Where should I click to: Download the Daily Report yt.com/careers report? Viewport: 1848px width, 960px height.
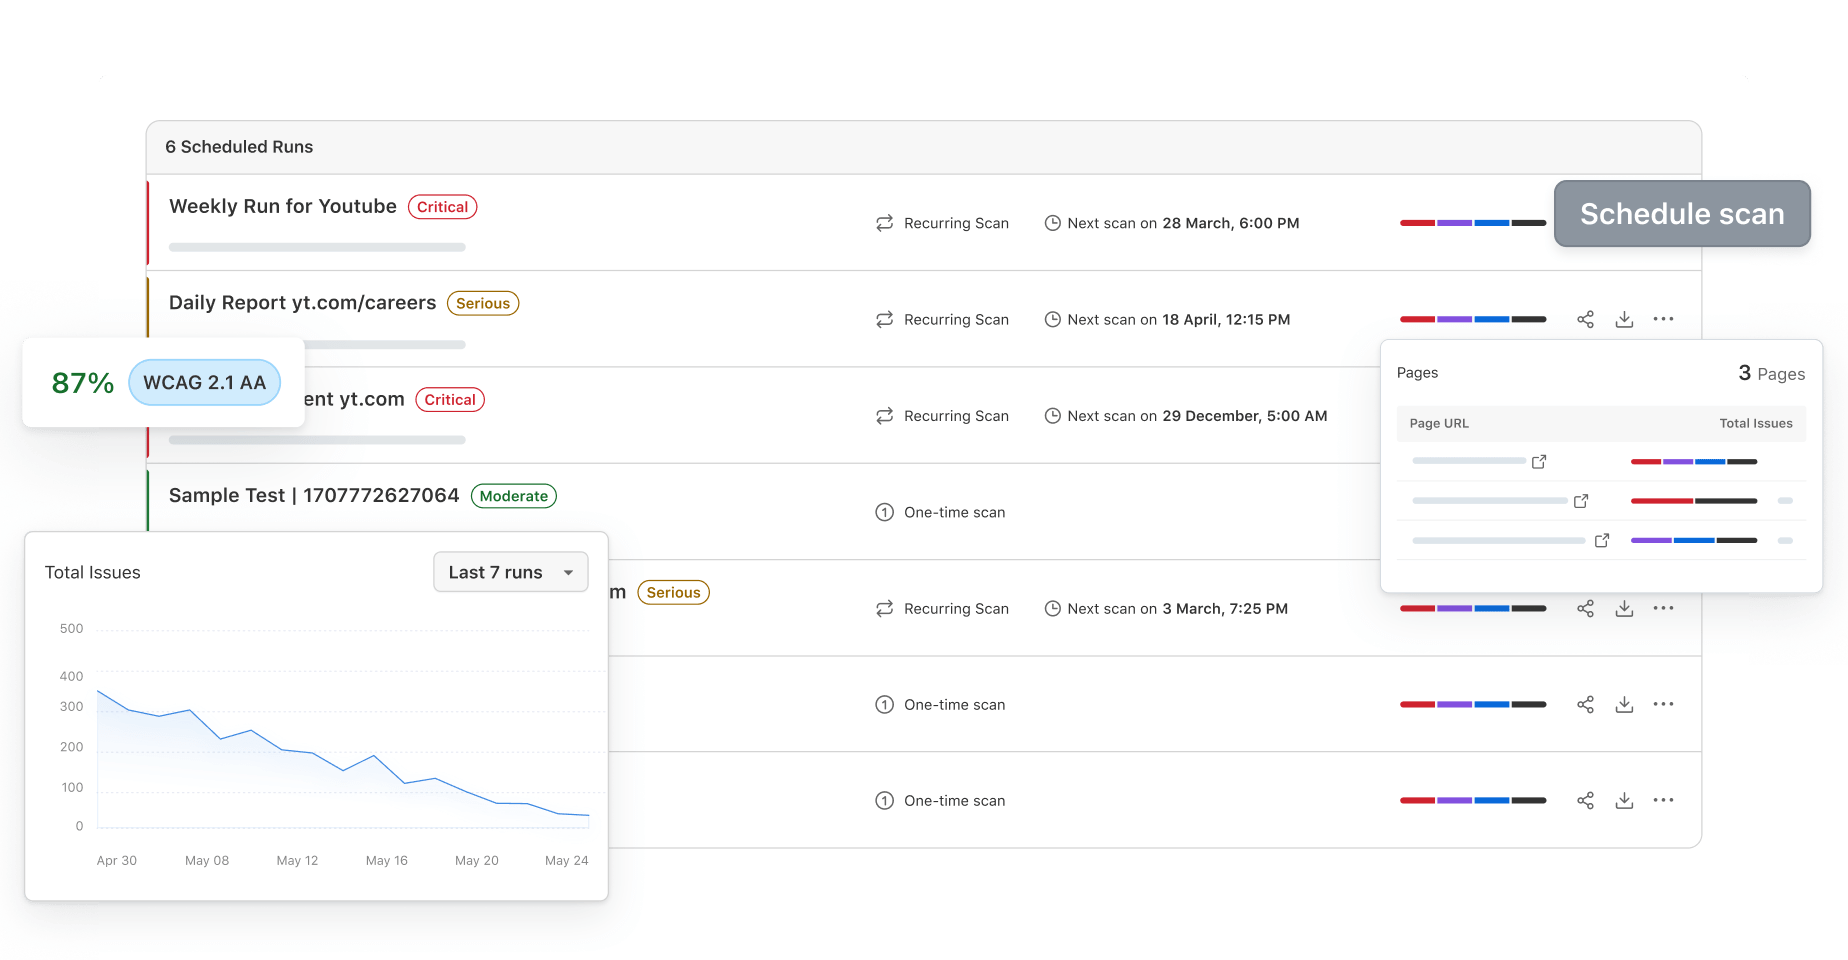tap(1624, 319)
